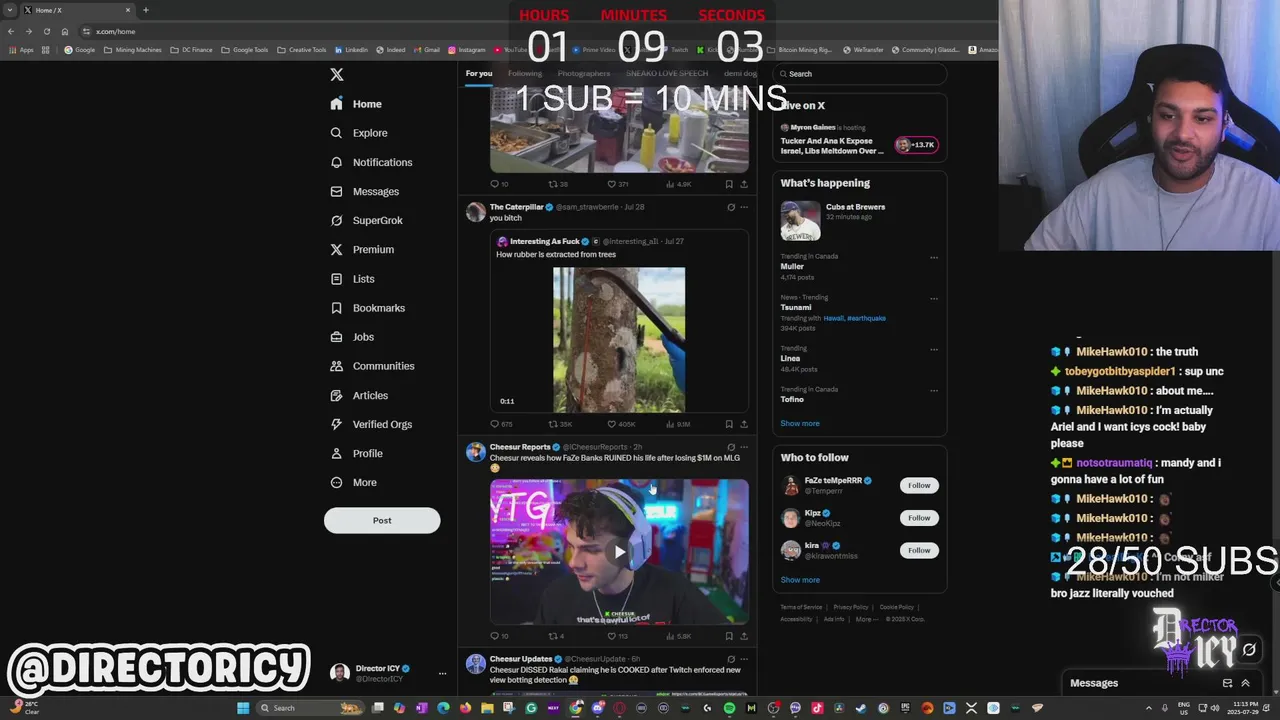Play the rubber extraction video
This screenshot has width=1280, height=720.
[619, 340]
